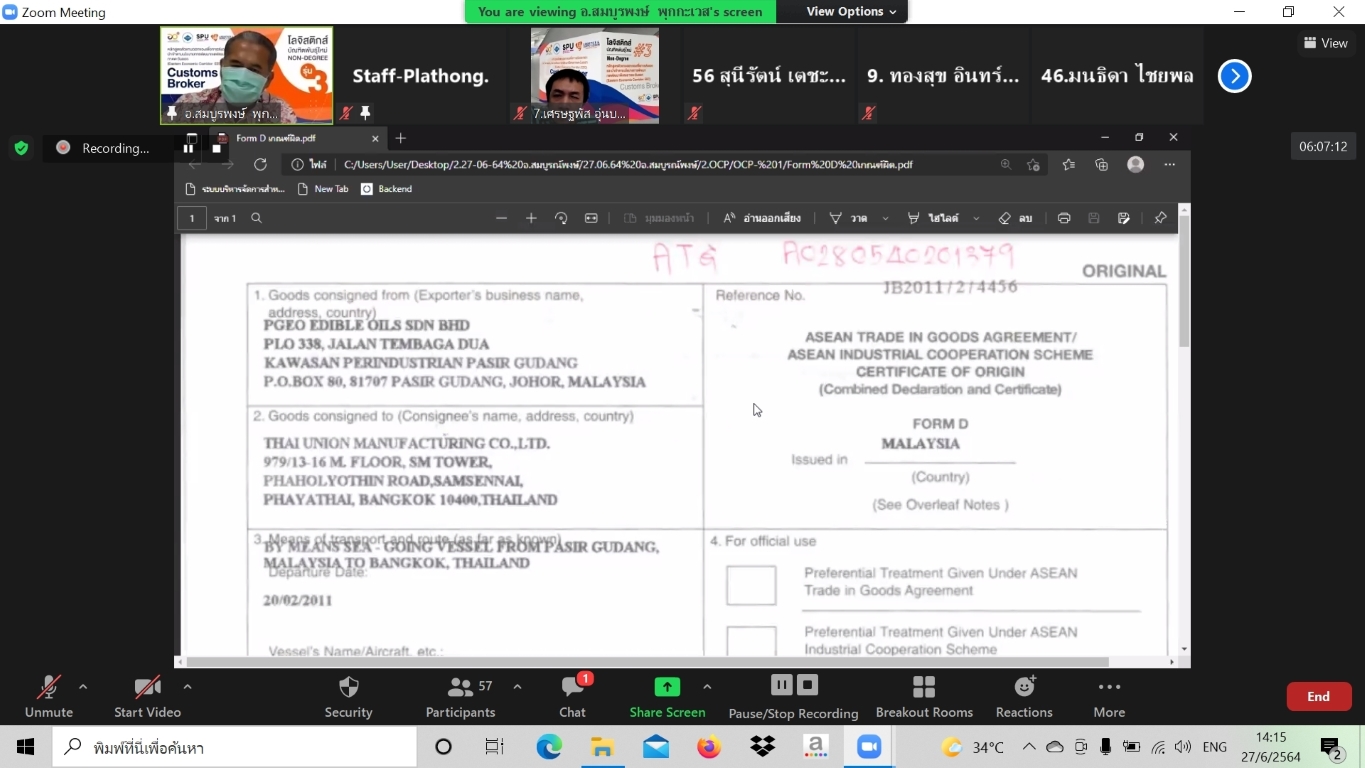Expand Share Screen options arrow

click(x=707, y=687)
